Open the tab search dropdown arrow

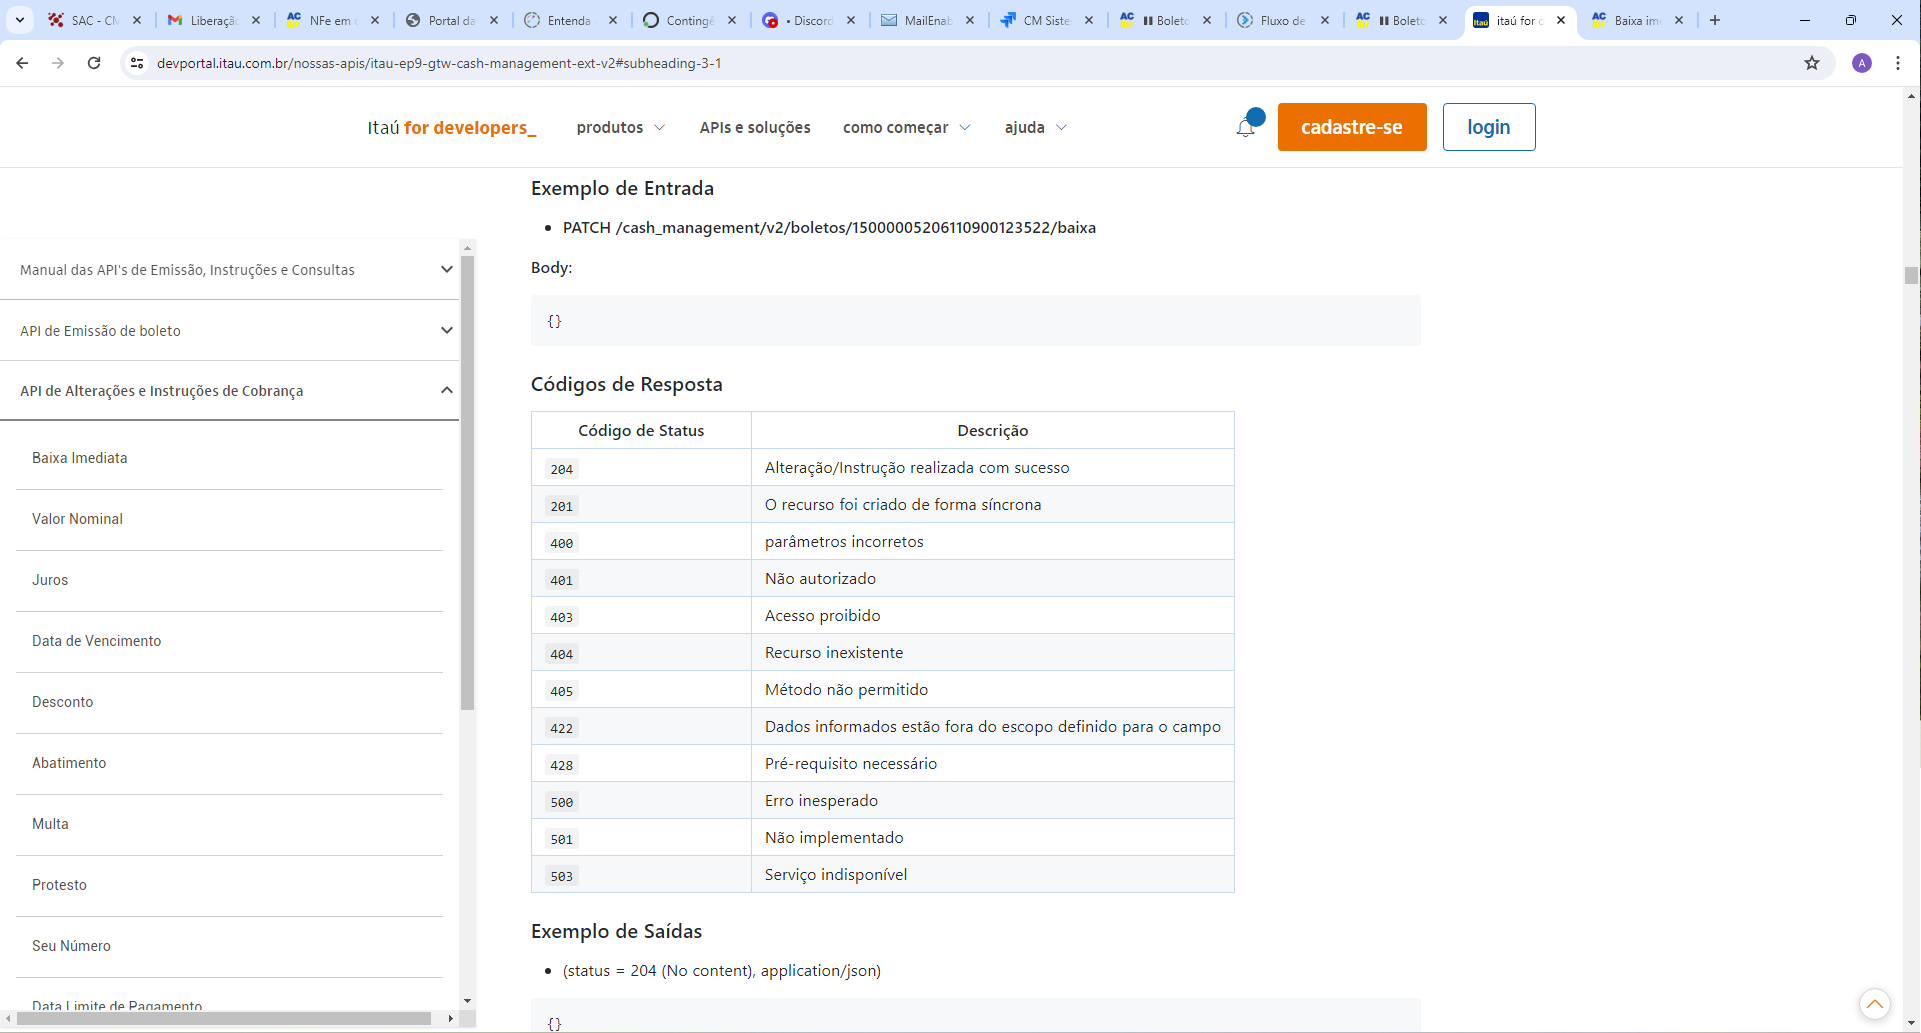pyautogui.click(x=20, y=20)
